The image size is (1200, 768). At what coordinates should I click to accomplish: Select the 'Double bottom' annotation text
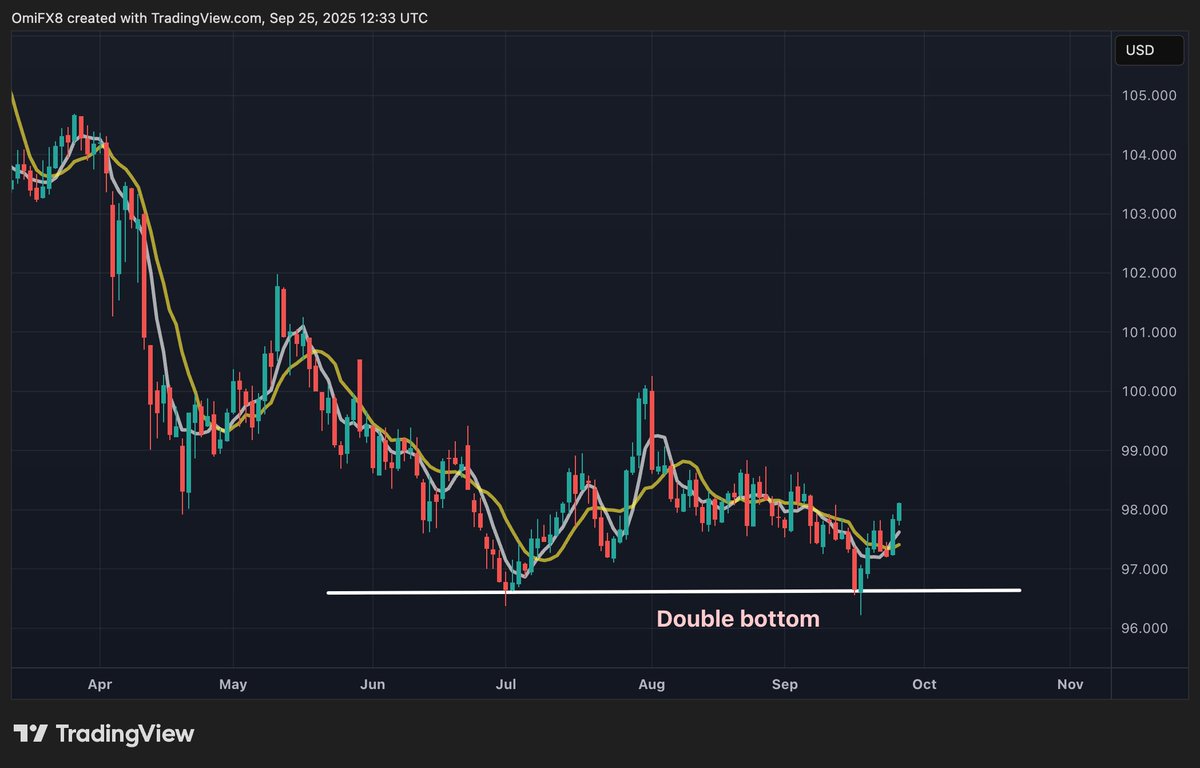[x=738, y=619]
